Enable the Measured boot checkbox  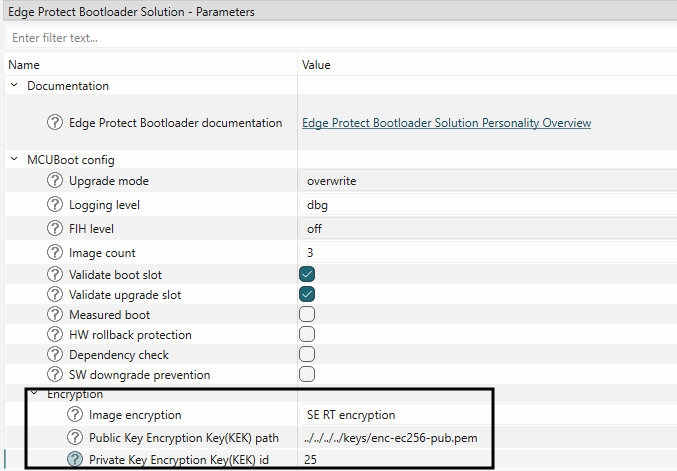308,314
